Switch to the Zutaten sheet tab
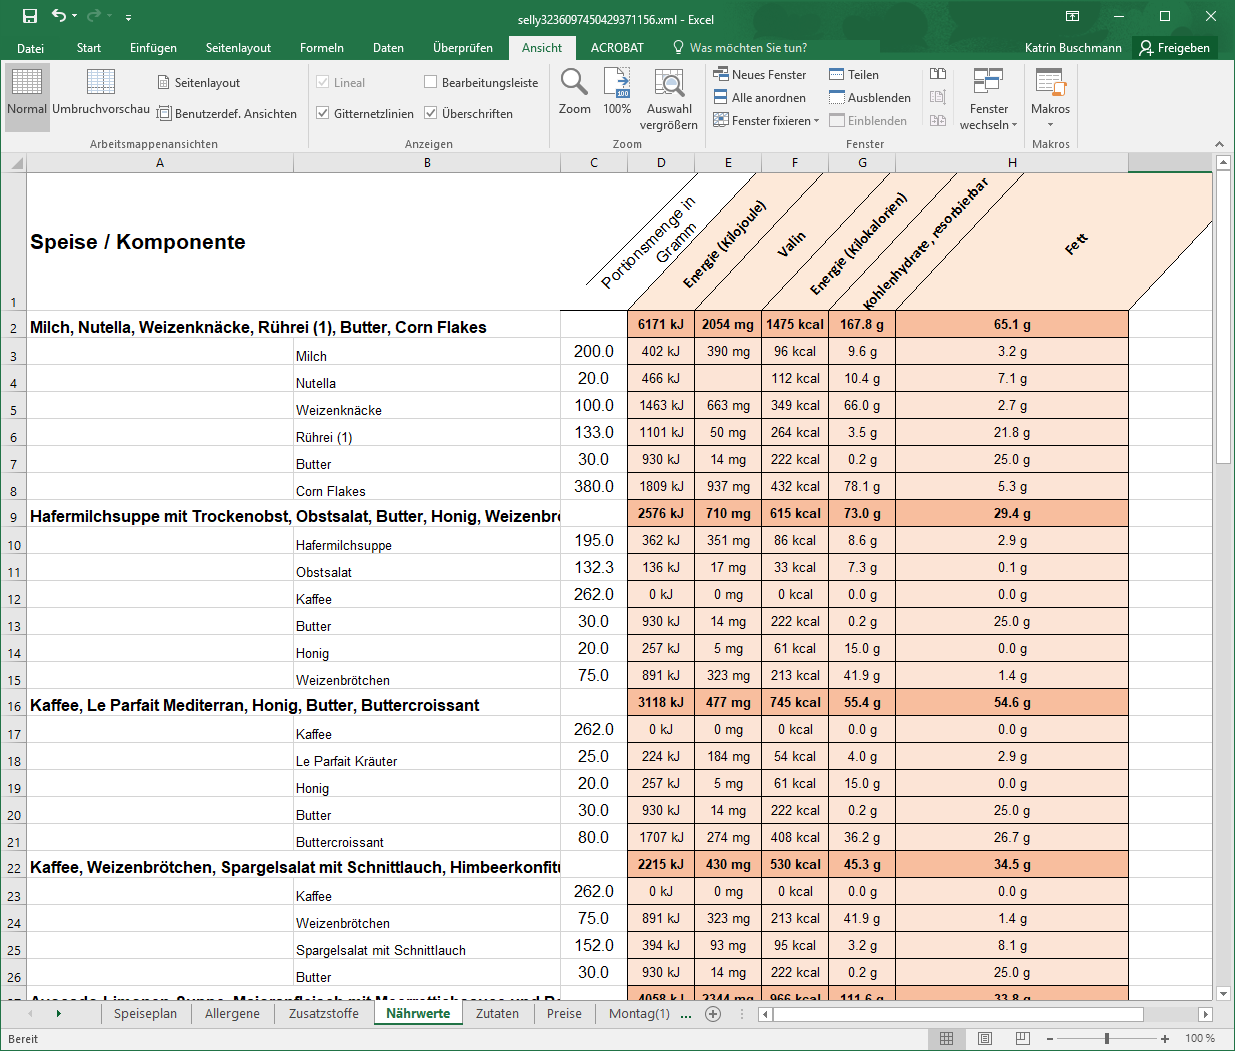This screenshot has width=1235, height=1051. point(497,1014)
